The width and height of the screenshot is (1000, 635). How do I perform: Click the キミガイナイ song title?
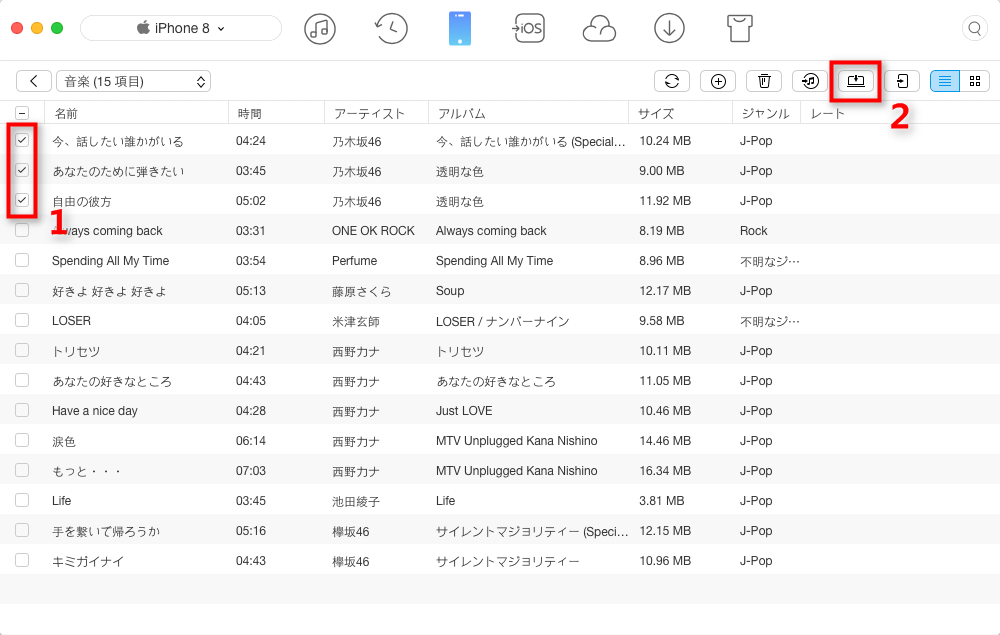click(88, 561)
